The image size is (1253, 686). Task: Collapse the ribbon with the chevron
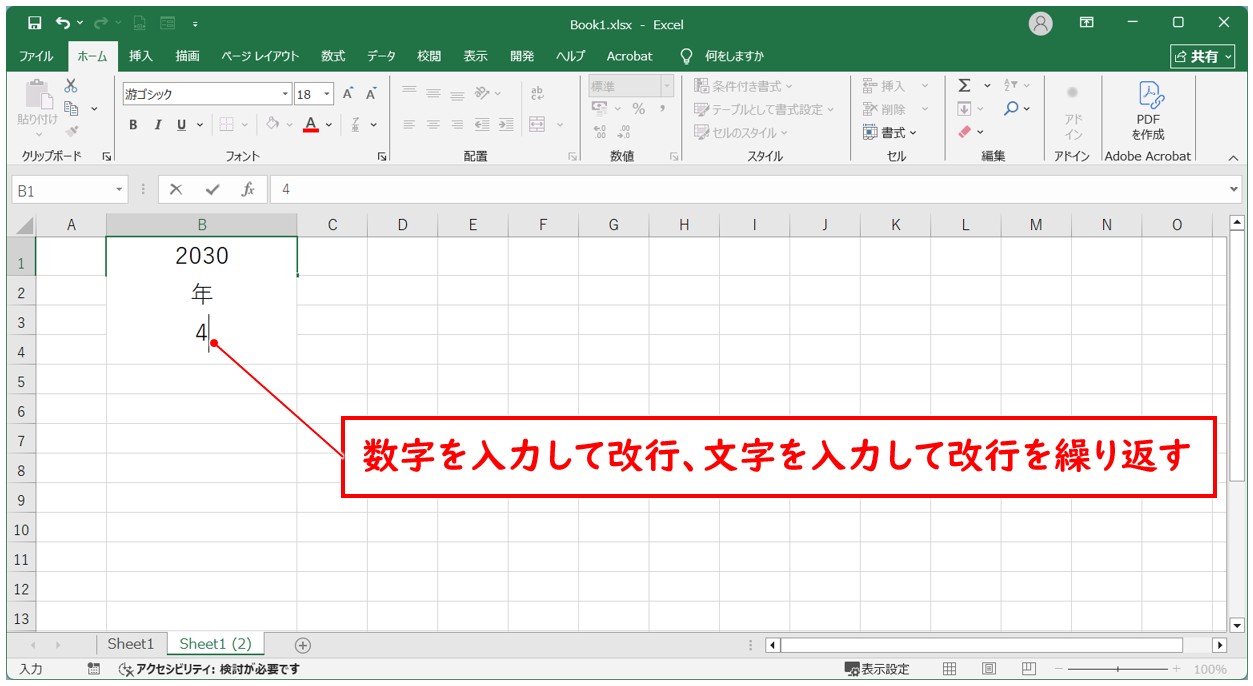1233,157
